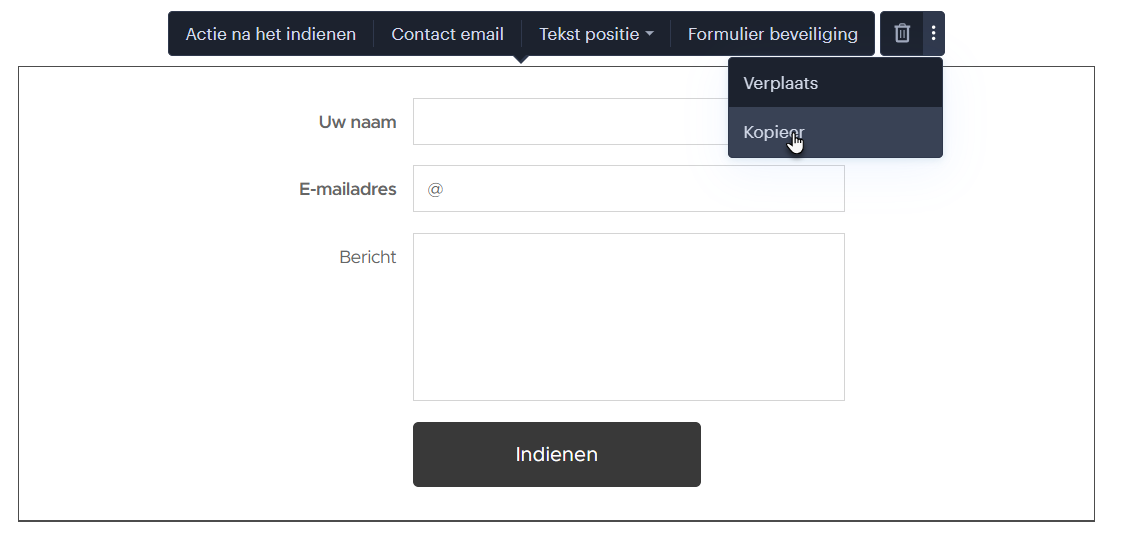This screenshot has height=542, width=1147.
Task: Click the three-dot more options icon
Action: click(933, 34)
